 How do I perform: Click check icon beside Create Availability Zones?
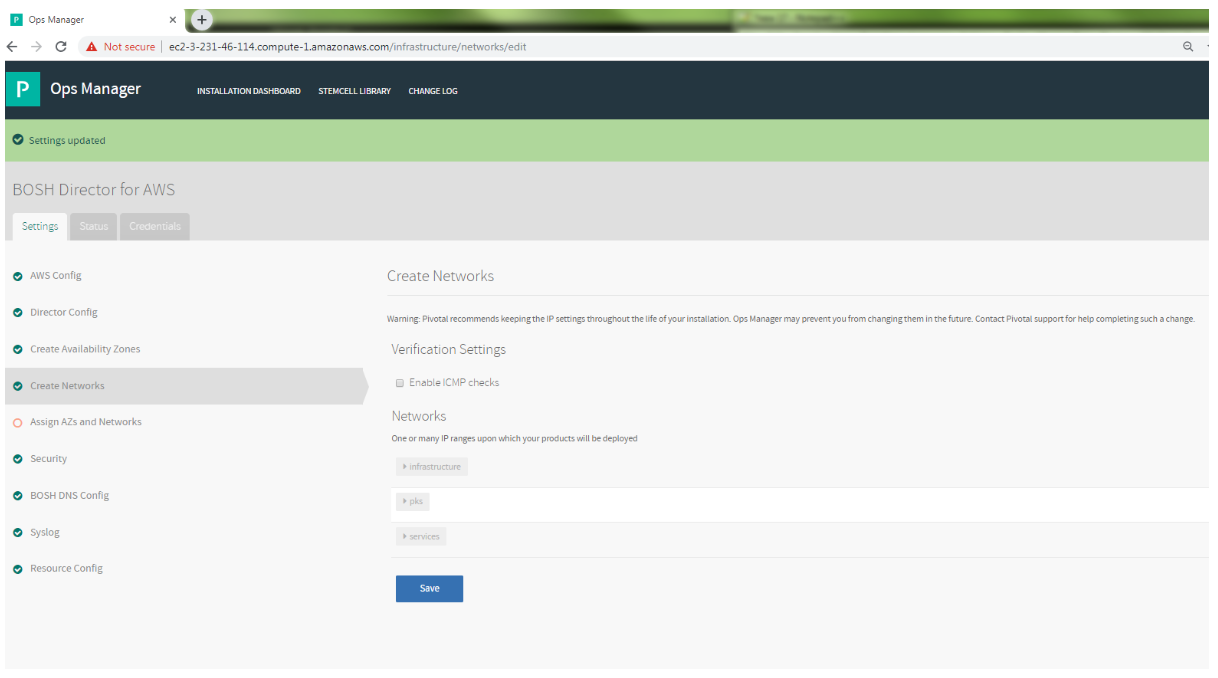pyautogui.click(x=18, y=349)
